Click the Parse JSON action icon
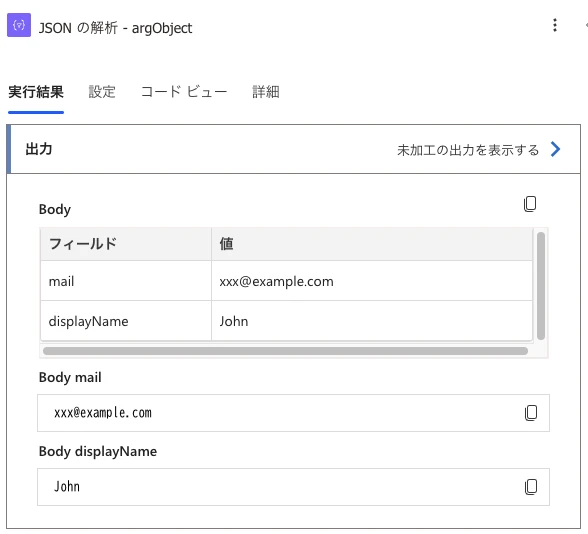588x534 pixels. (19, 26)
